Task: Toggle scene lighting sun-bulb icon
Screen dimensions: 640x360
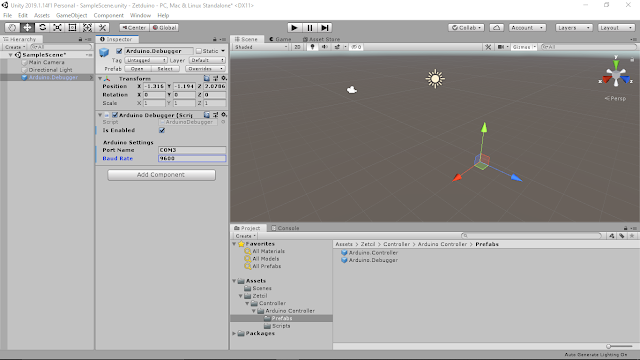Action: point(312,47)
